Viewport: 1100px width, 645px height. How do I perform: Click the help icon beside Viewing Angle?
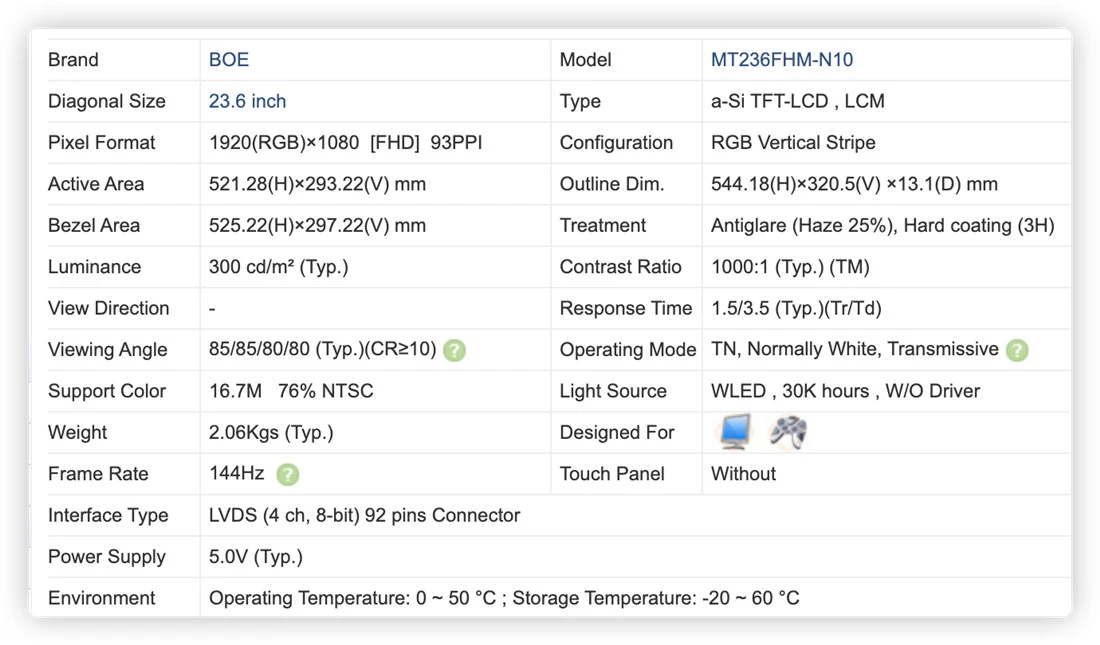pyautogui.click(x=455, y=350)
